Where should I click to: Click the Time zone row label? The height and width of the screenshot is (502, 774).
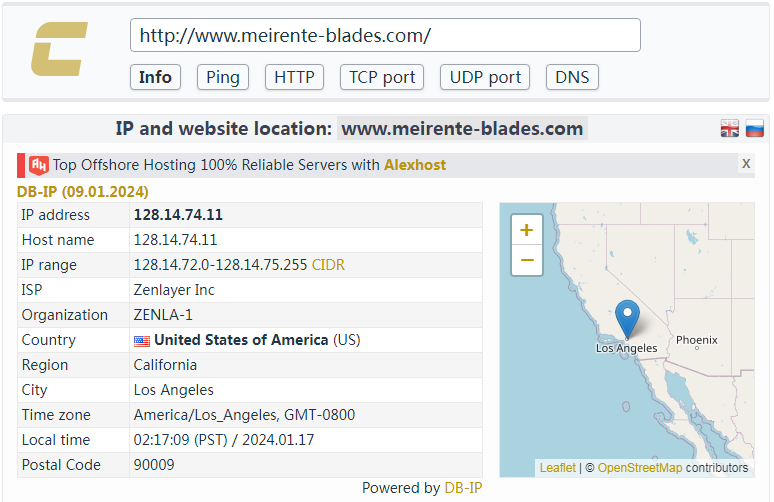point(56,415)
